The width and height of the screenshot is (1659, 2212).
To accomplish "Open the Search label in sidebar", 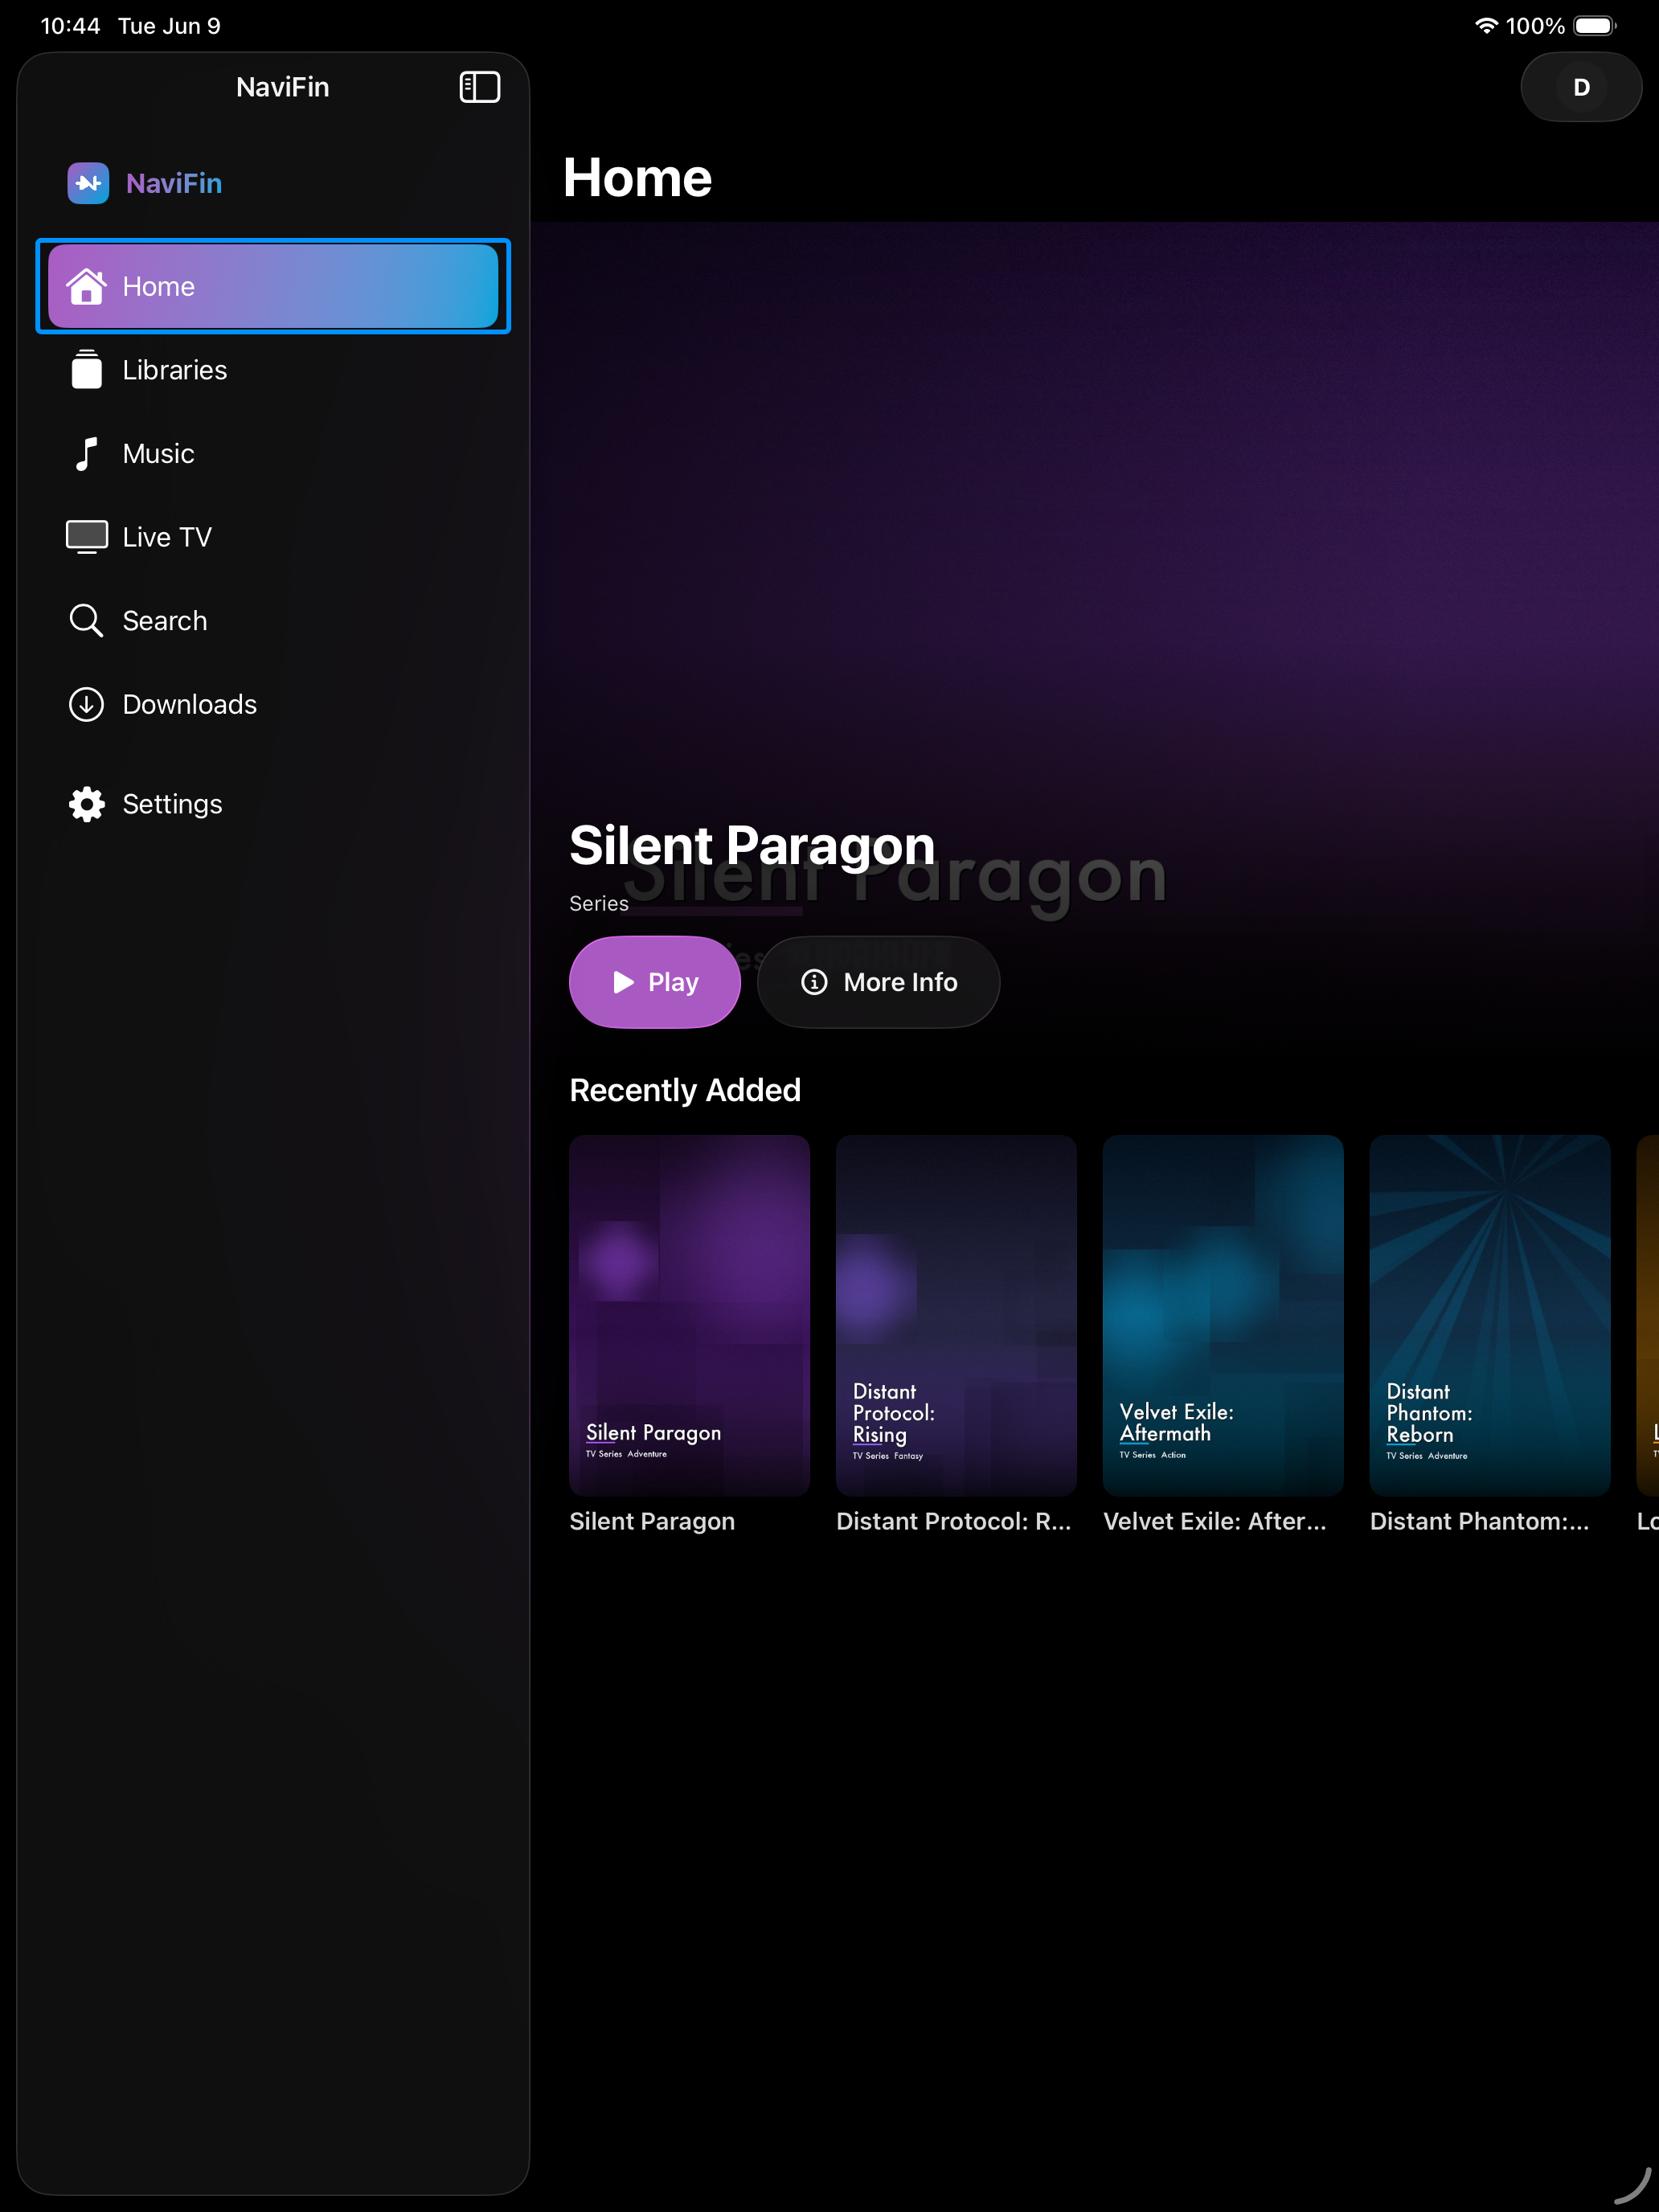I will pyautogui.click(x=165, y=621).
